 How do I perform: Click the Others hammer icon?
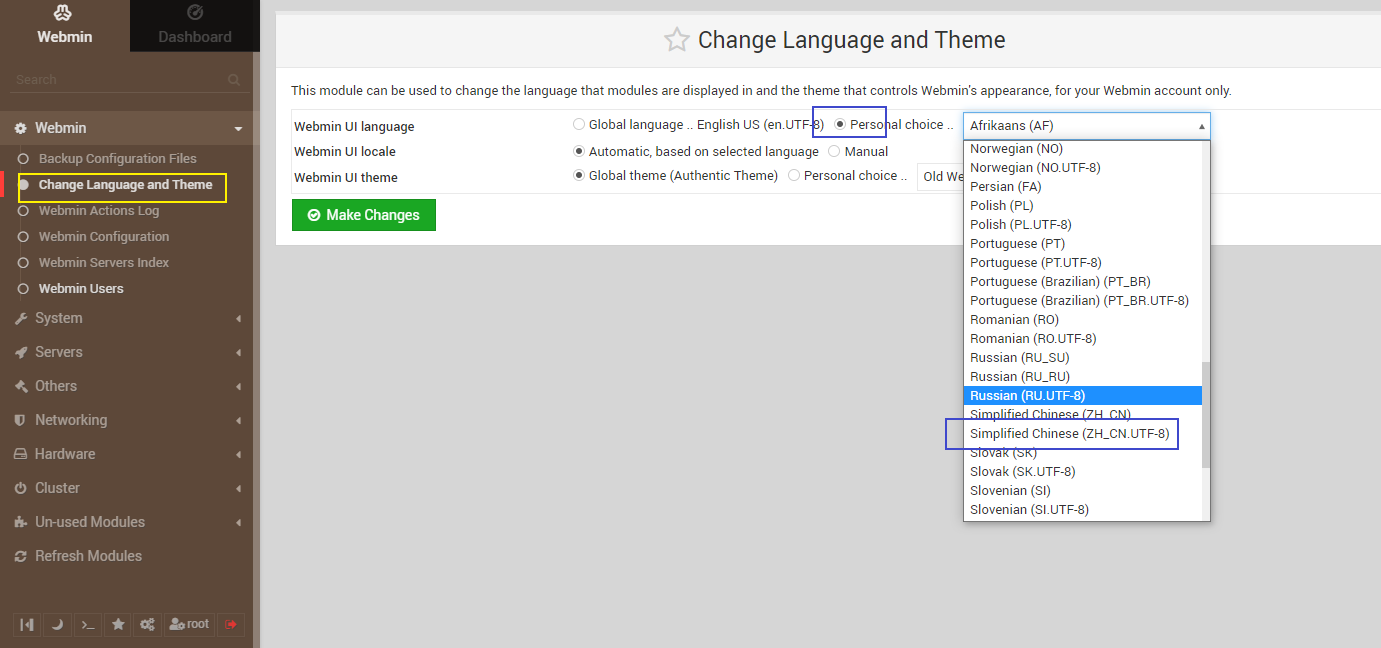coord(20,386)
